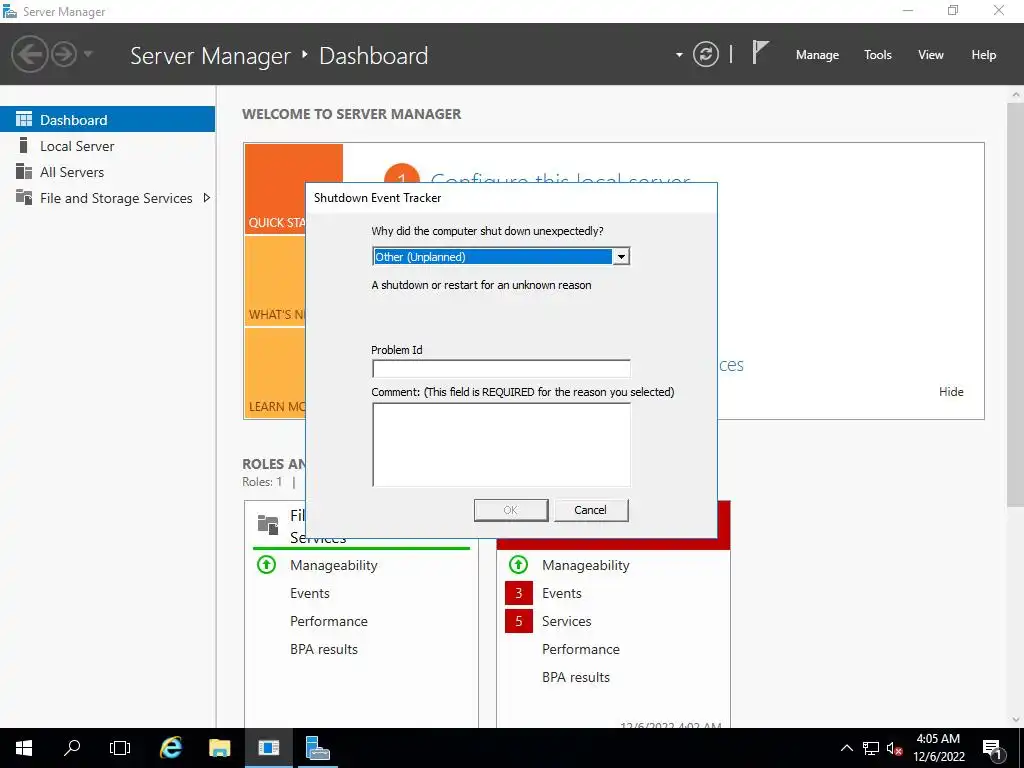Open Performance under File Services tile

click(x=328, y=621)
